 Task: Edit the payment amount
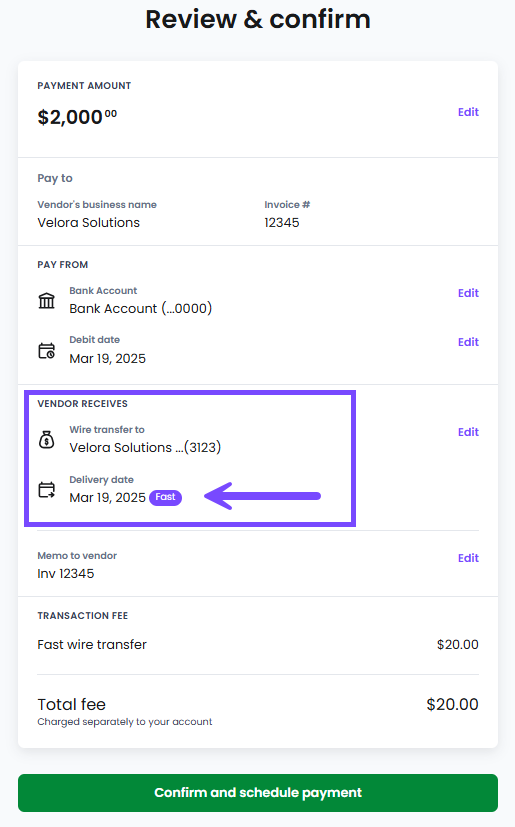pyautogui.click(x=468, y=112)
